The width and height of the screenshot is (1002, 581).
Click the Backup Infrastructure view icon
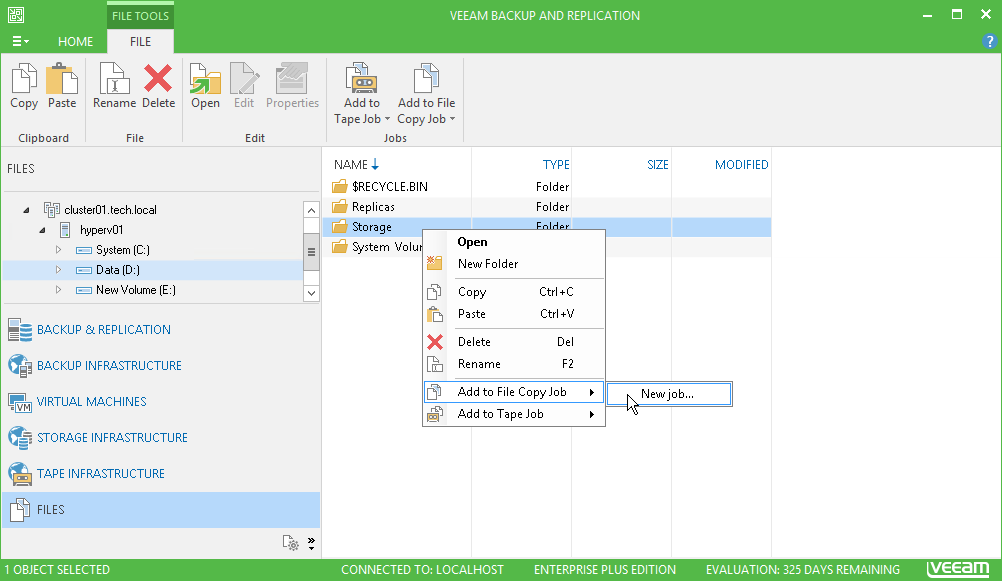coord(20,366)
